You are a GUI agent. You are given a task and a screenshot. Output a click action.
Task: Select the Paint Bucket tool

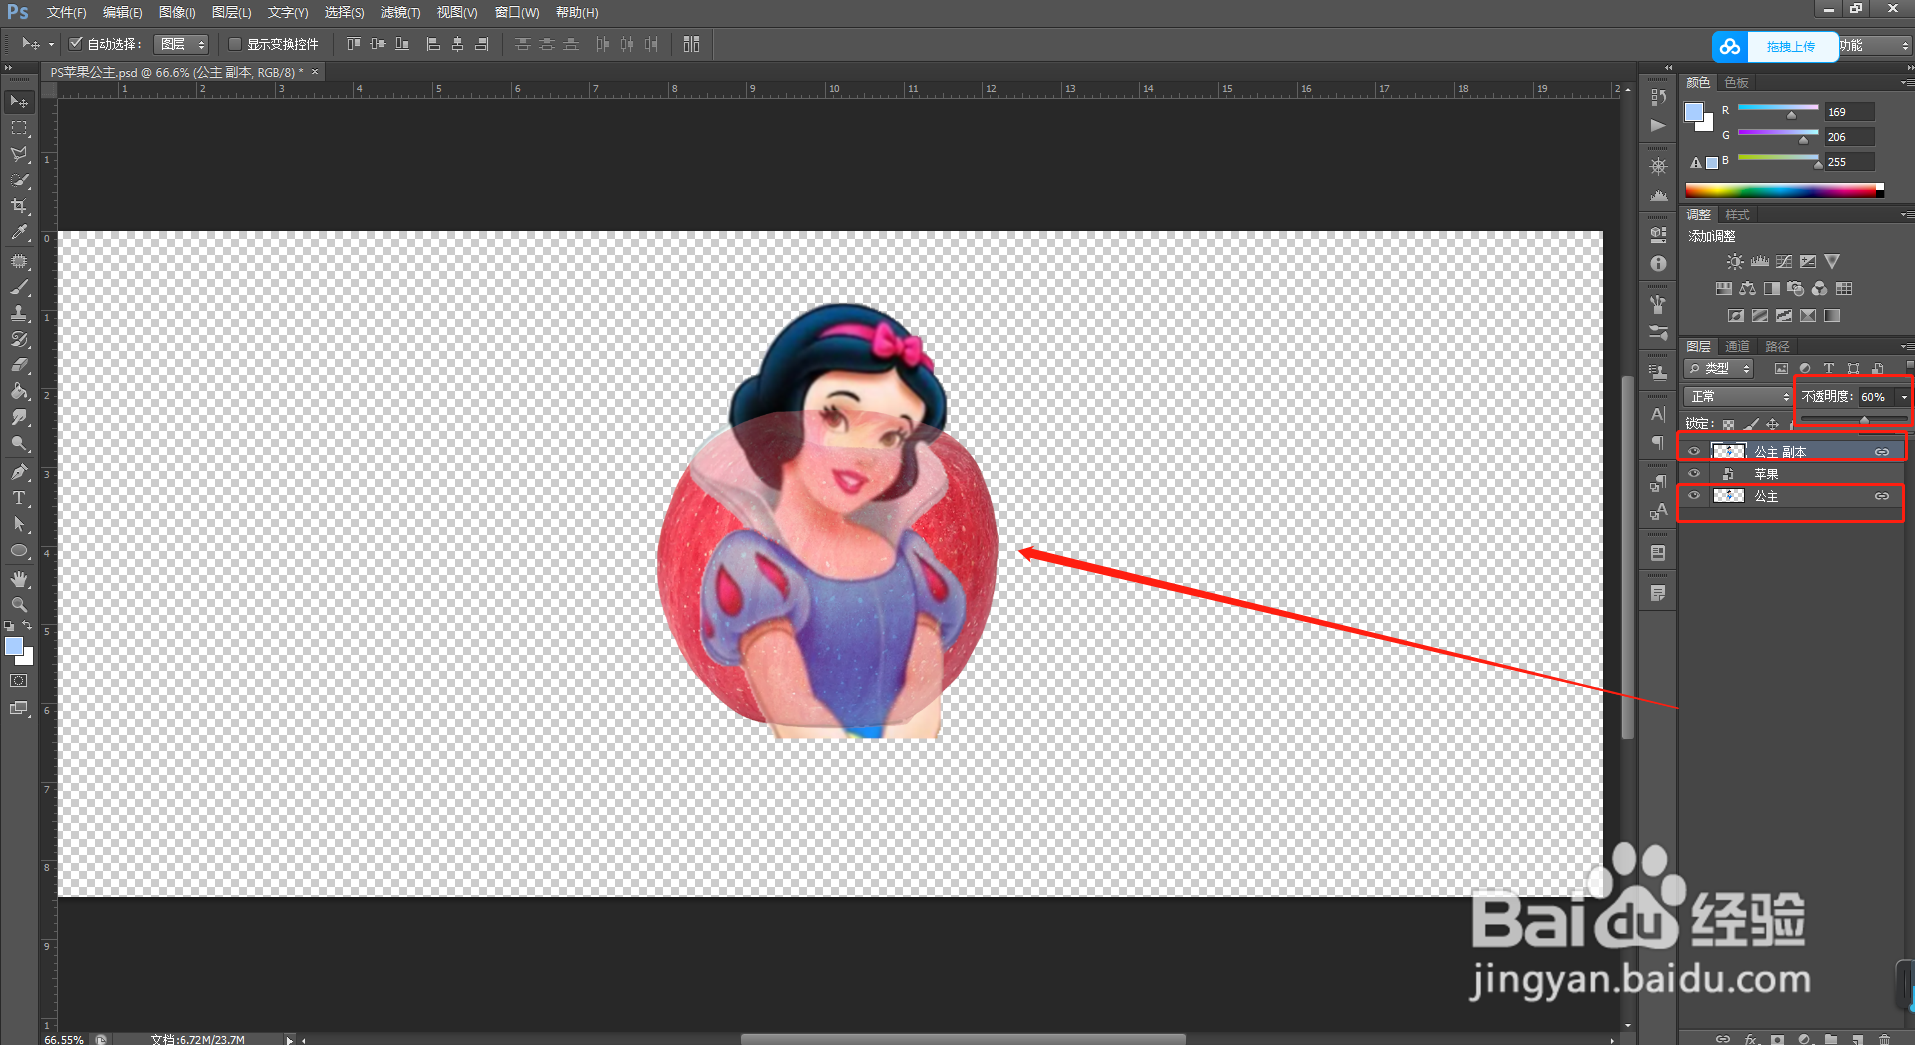(x=19, y=391)
